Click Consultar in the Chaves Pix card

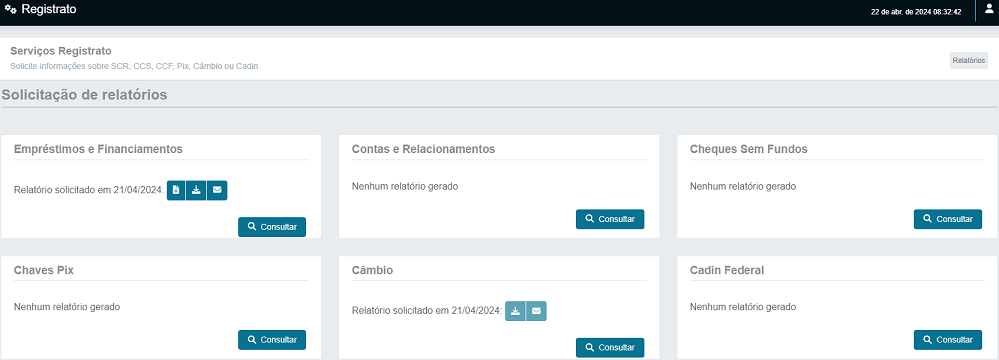272,340
